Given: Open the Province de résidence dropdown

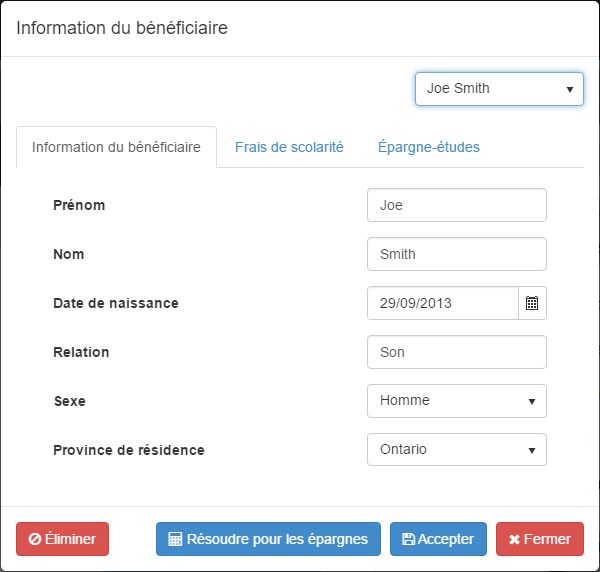Looking at the screenshot, I should coord(456,450).
